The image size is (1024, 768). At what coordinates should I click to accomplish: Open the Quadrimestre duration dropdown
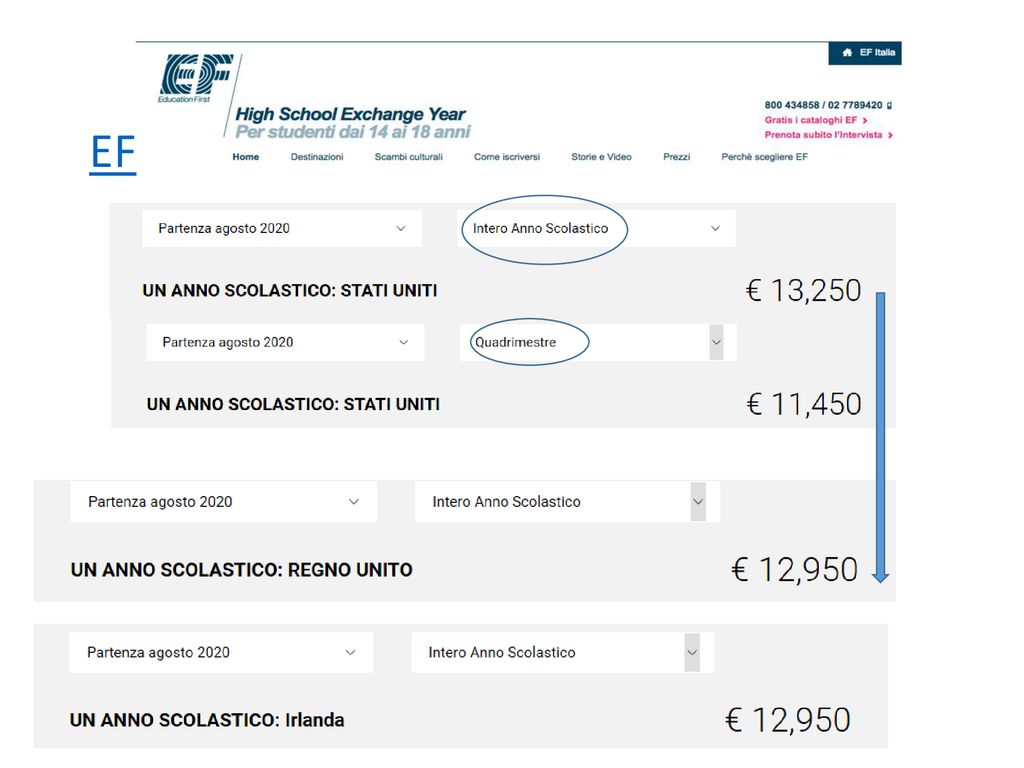coord(598,342)
